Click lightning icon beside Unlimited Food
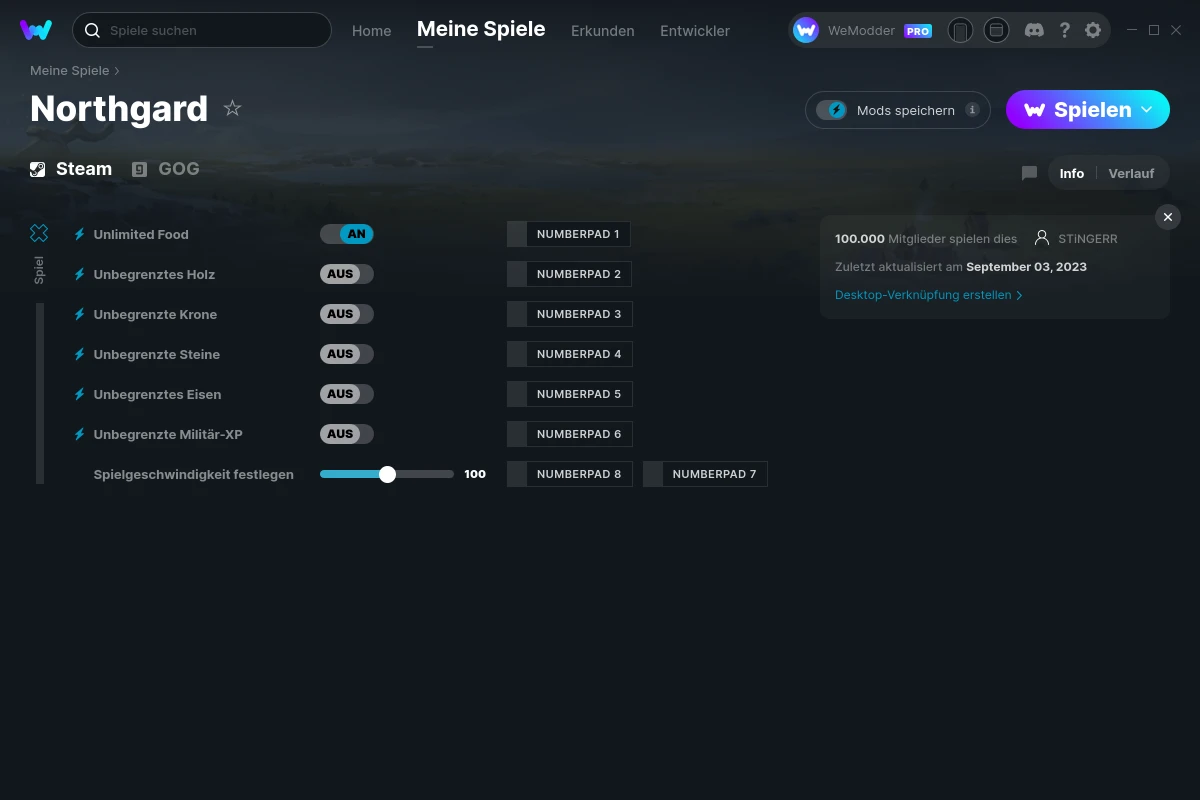The height and width of the screenshot is (800, 1200). 80,234
